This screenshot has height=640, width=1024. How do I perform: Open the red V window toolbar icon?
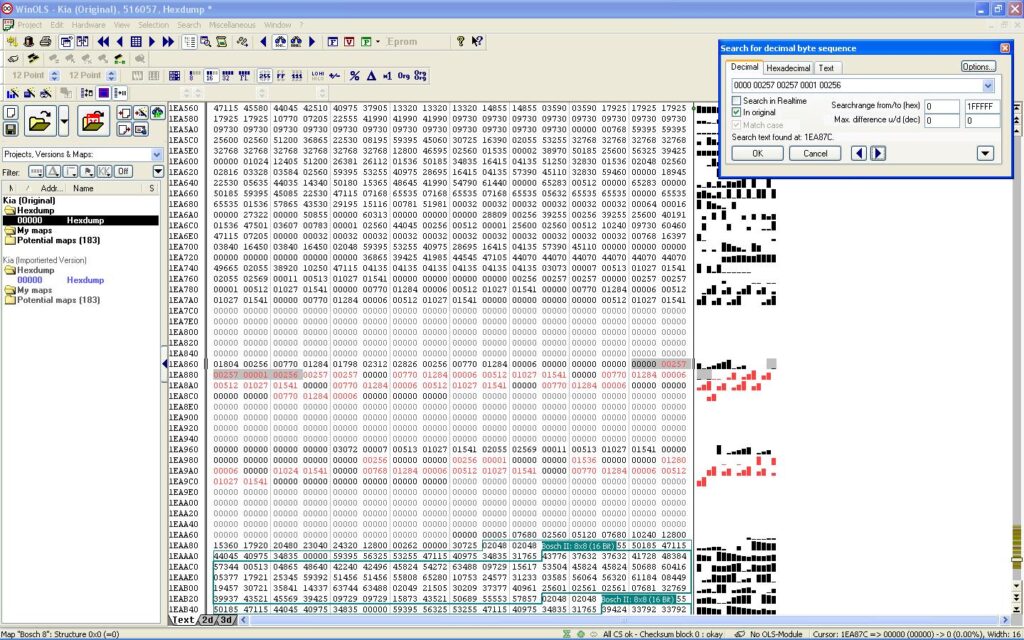(349, 41)
